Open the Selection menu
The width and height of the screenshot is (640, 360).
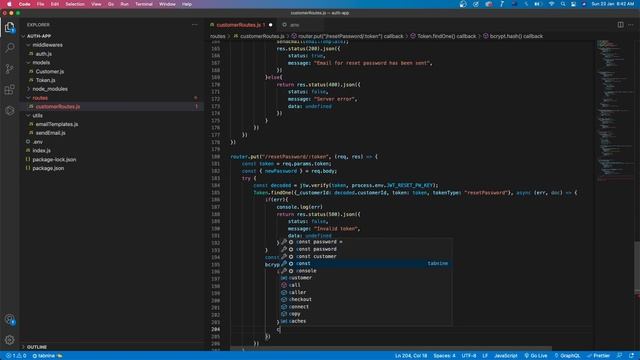[x=75, y=4]
